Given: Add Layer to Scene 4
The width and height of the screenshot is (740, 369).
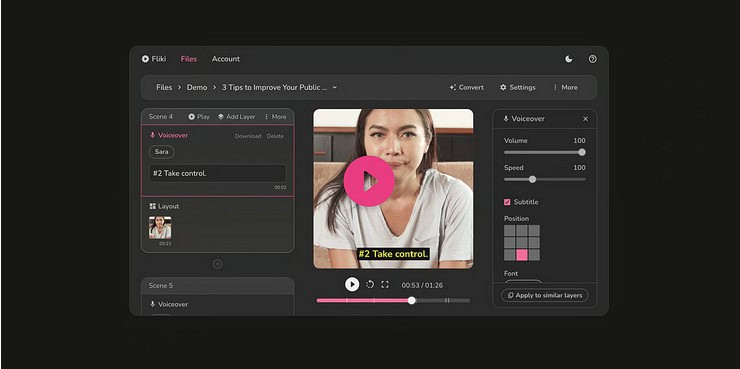Looking at the screenshot, I should [x=236, y=117].
